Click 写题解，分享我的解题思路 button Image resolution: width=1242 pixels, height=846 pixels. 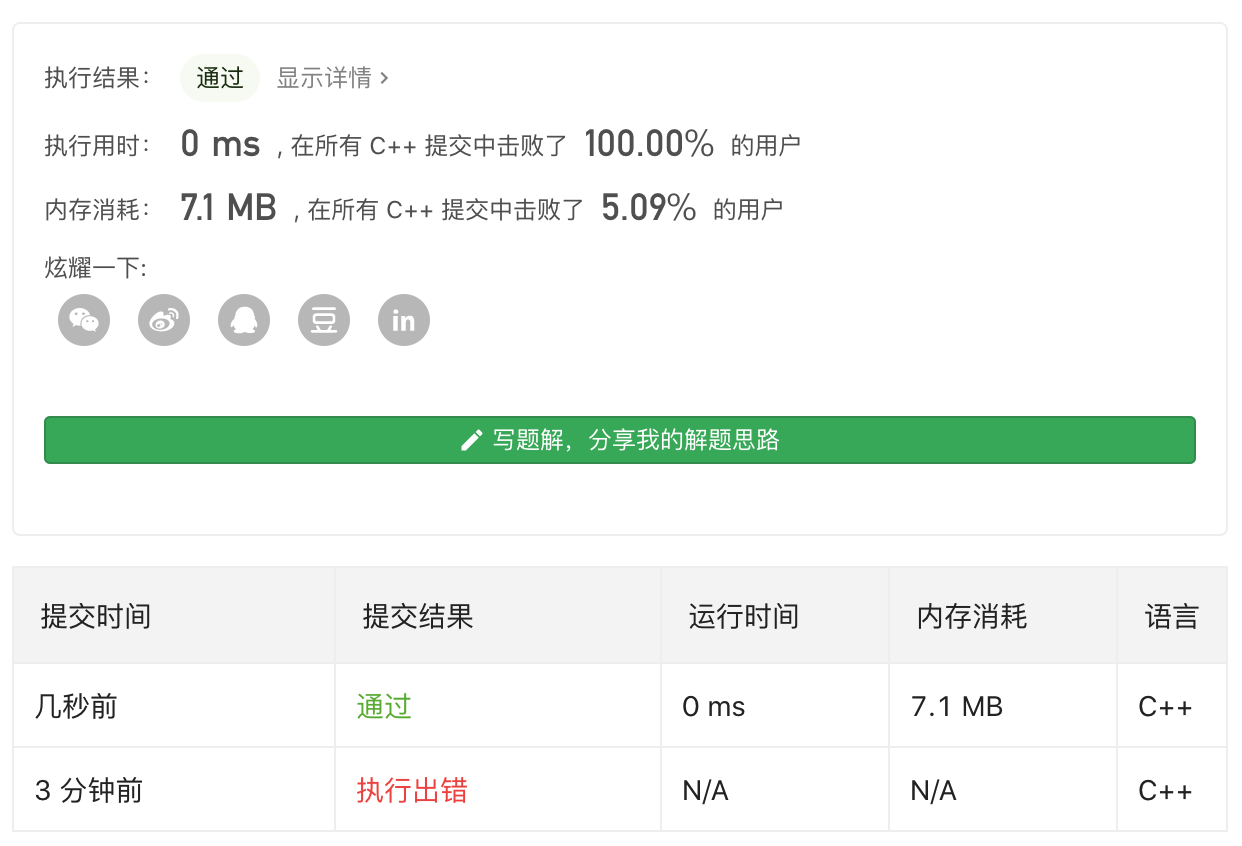tap(620, 440)
